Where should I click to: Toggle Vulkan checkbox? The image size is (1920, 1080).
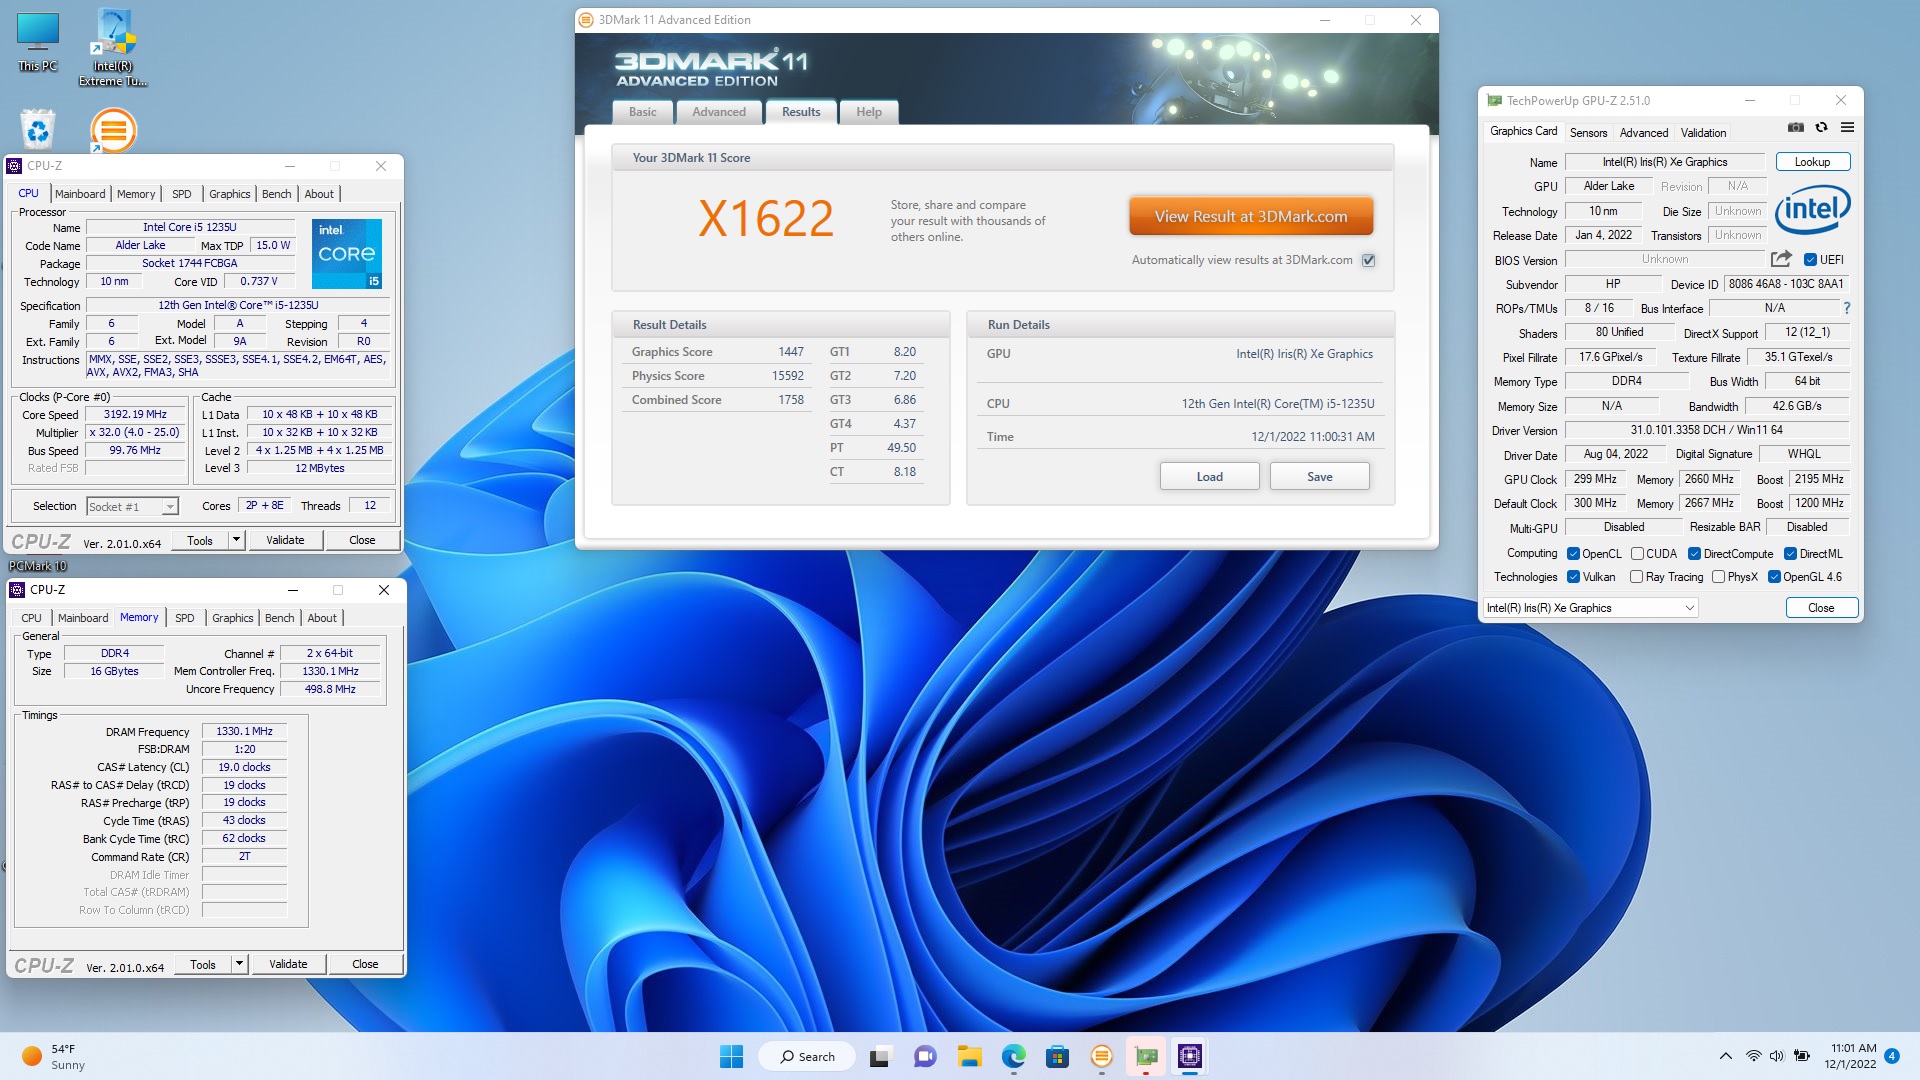[1573, 577]
